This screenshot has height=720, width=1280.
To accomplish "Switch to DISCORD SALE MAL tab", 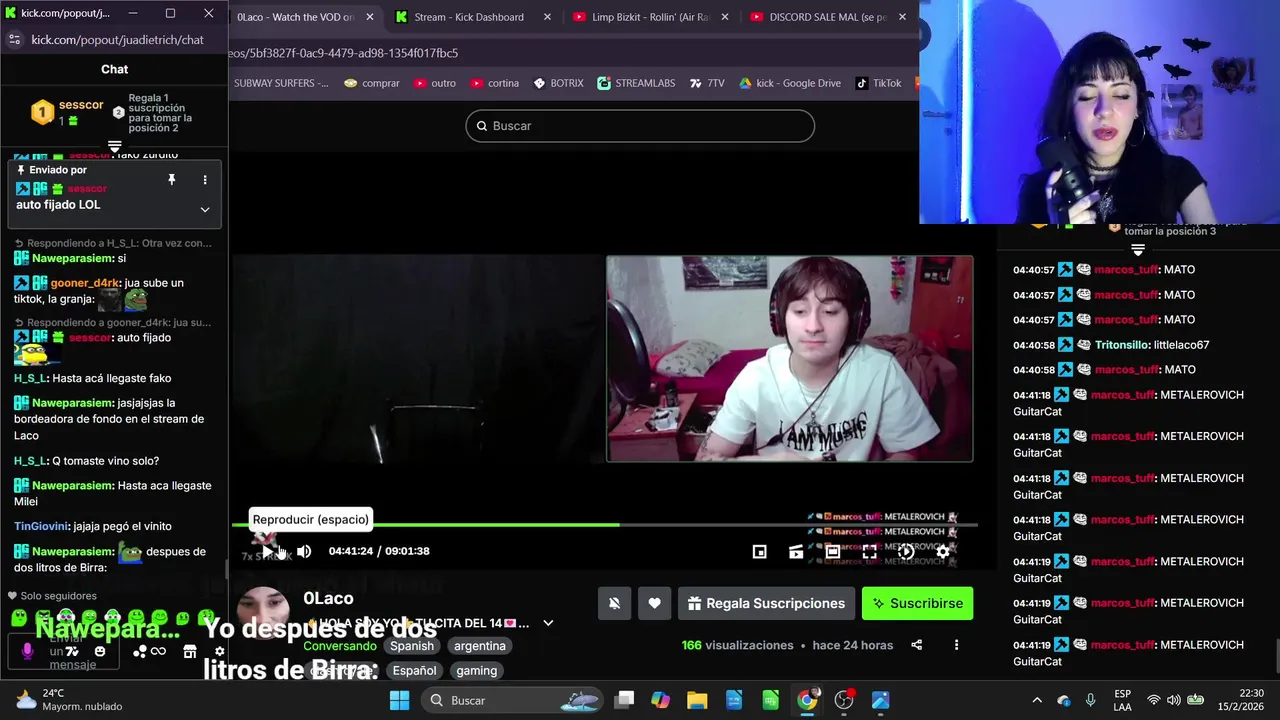I will tap(828, 17).
